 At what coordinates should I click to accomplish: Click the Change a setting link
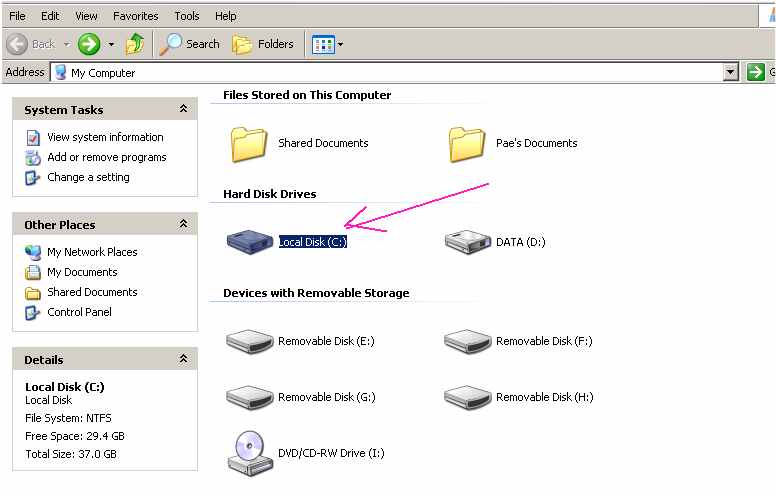point(89,177)
